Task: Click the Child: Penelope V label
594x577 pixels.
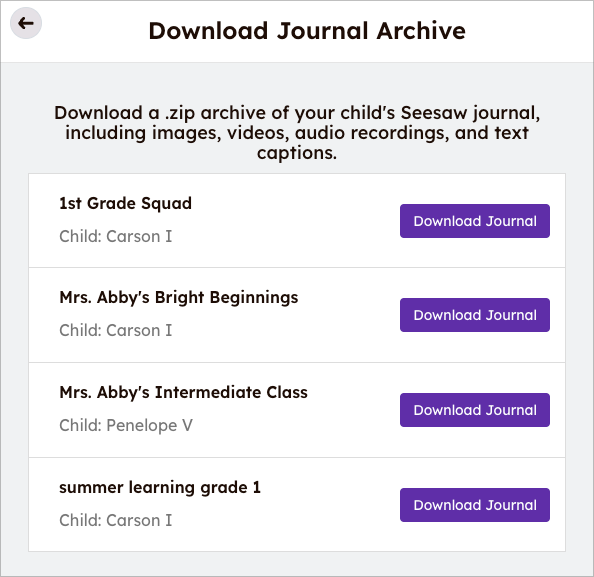Action: (x=126, y=425)
